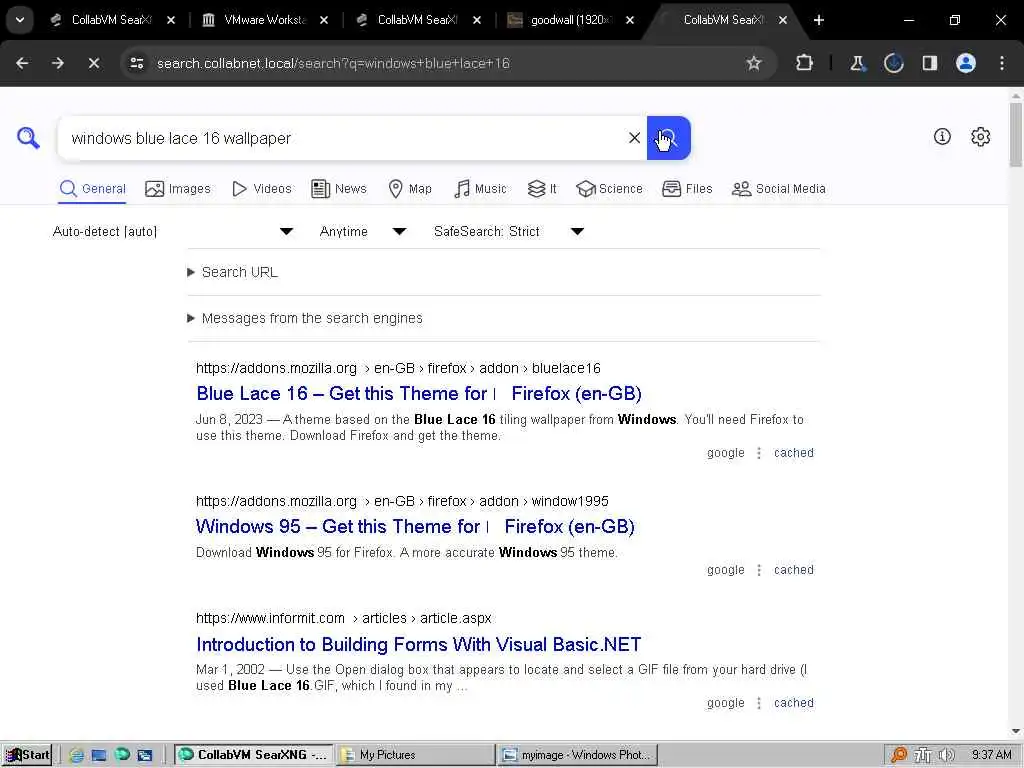View site information icon in address bar
Image resolution: width=1024 pixels, height=768 pixels.
[136, 63]
